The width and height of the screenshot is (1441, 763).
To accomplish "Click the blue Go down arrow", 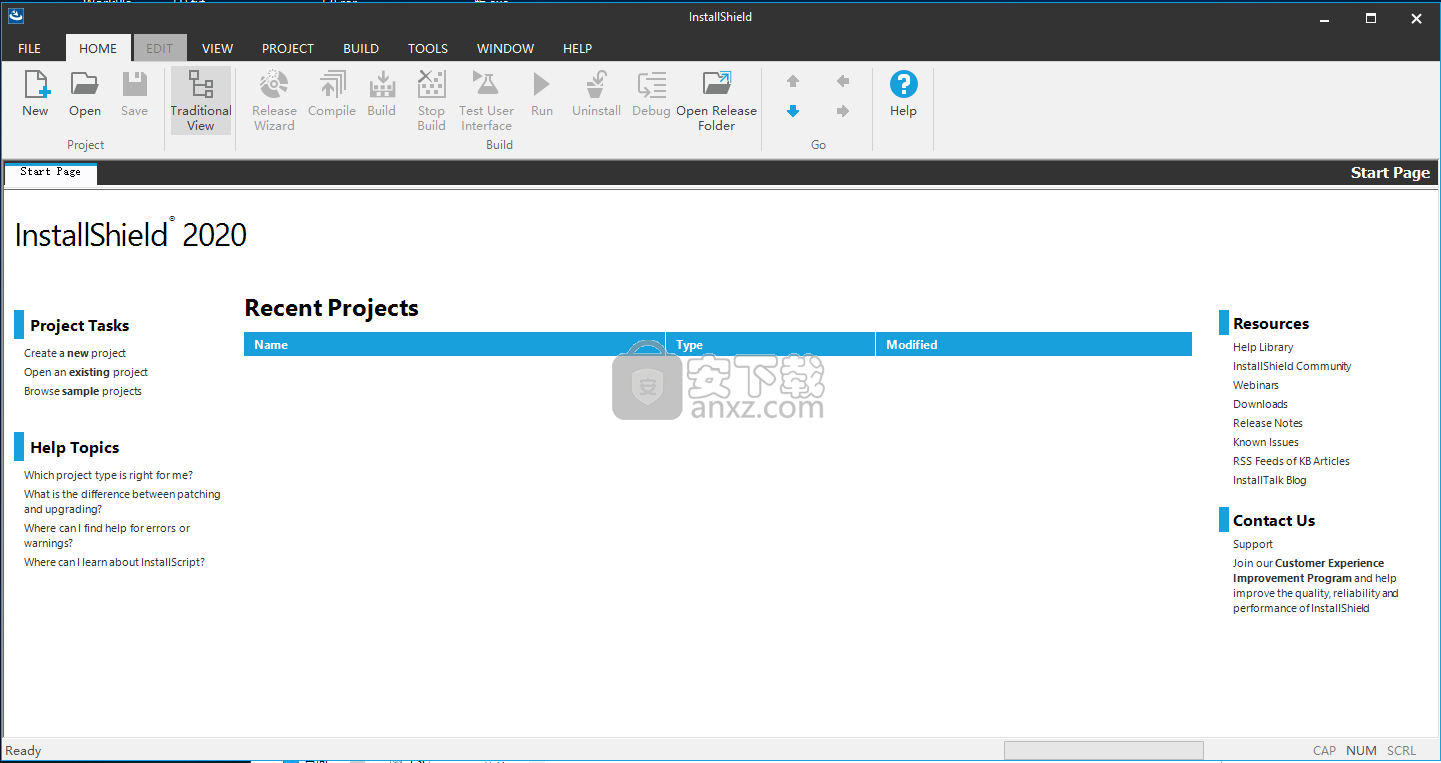I will tap(793, 111).
